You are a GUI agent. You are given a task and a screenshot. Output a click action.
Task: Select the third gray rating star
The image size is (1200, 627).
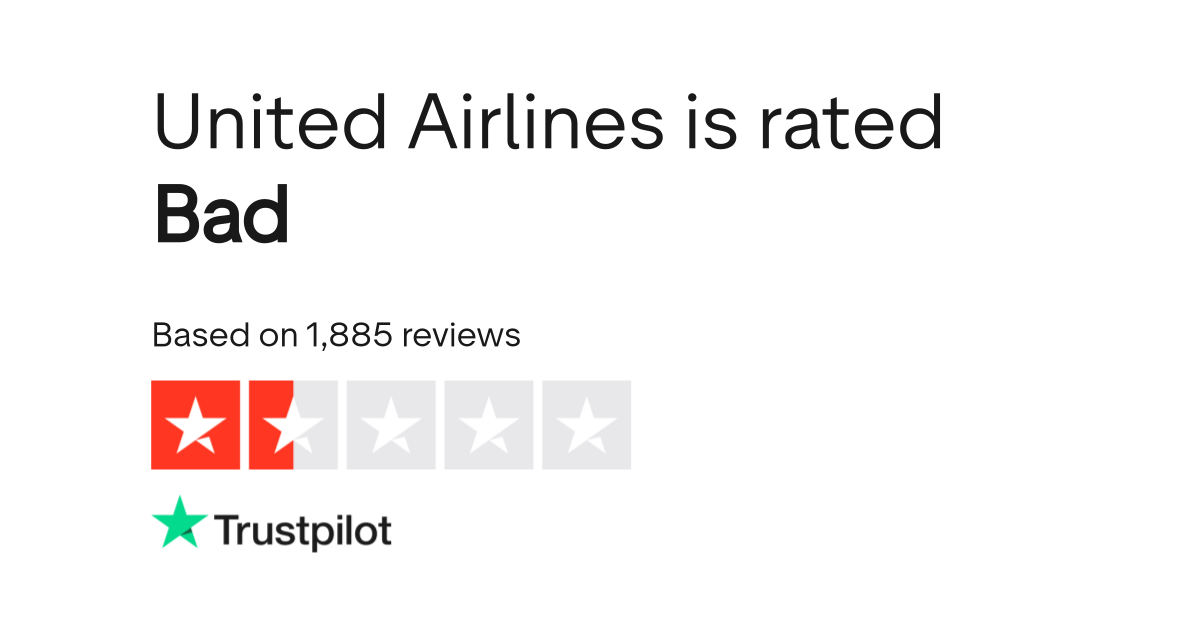(x=391, y=424)
